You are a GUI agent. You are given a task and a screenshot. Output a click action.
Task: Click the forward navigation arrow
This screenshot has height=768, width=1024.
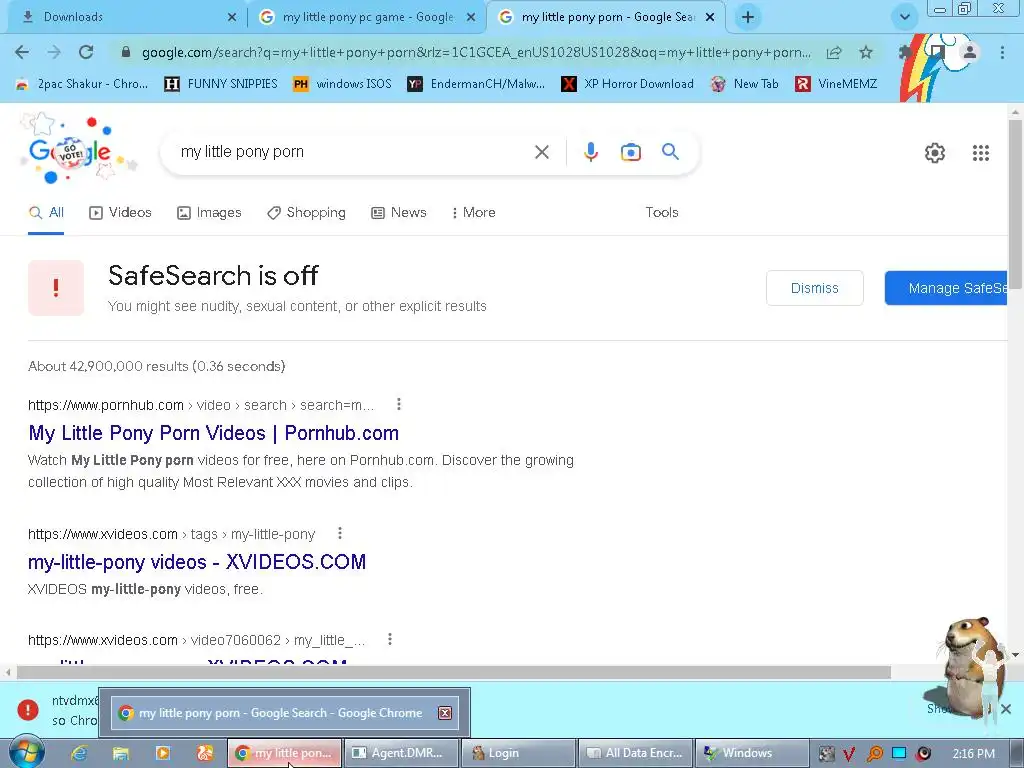54,52
